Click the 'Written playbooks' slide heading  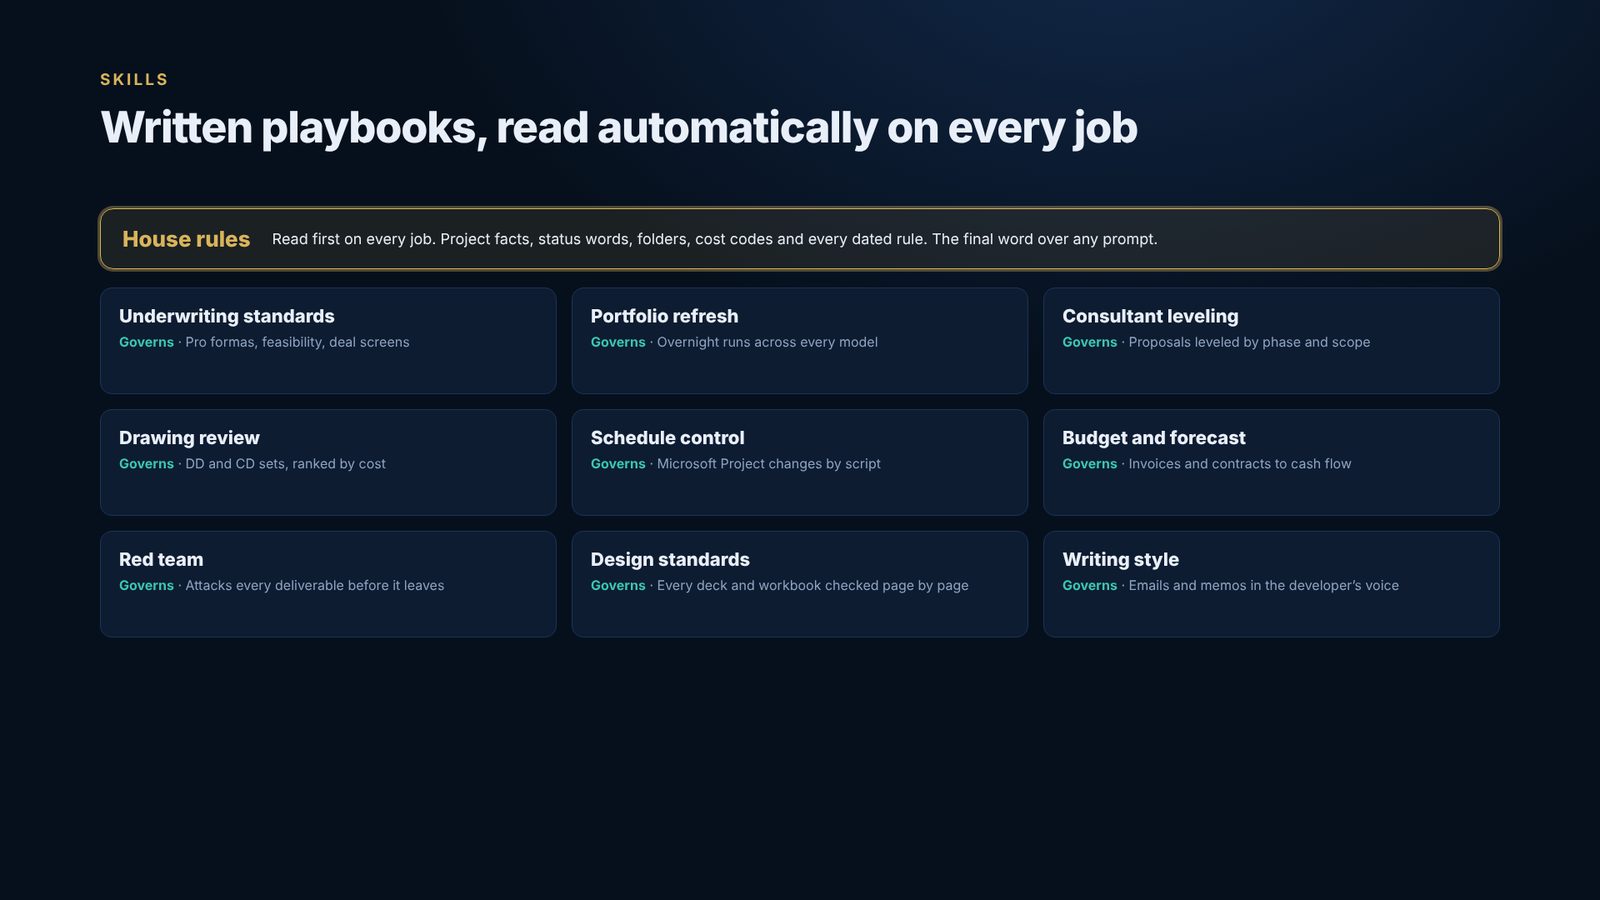pos(619,128)
